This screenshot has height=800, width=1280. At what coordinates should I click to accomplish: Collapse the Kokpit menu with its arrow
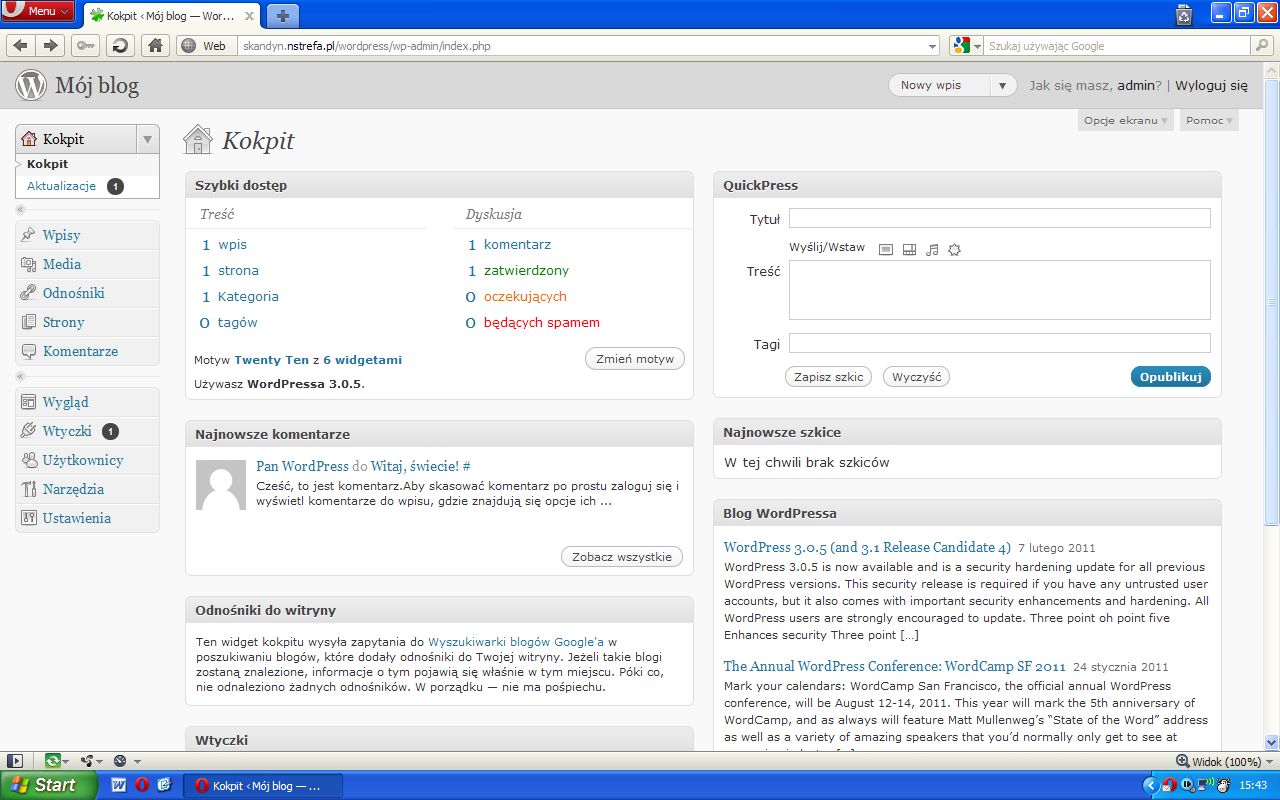pos(147,139)
